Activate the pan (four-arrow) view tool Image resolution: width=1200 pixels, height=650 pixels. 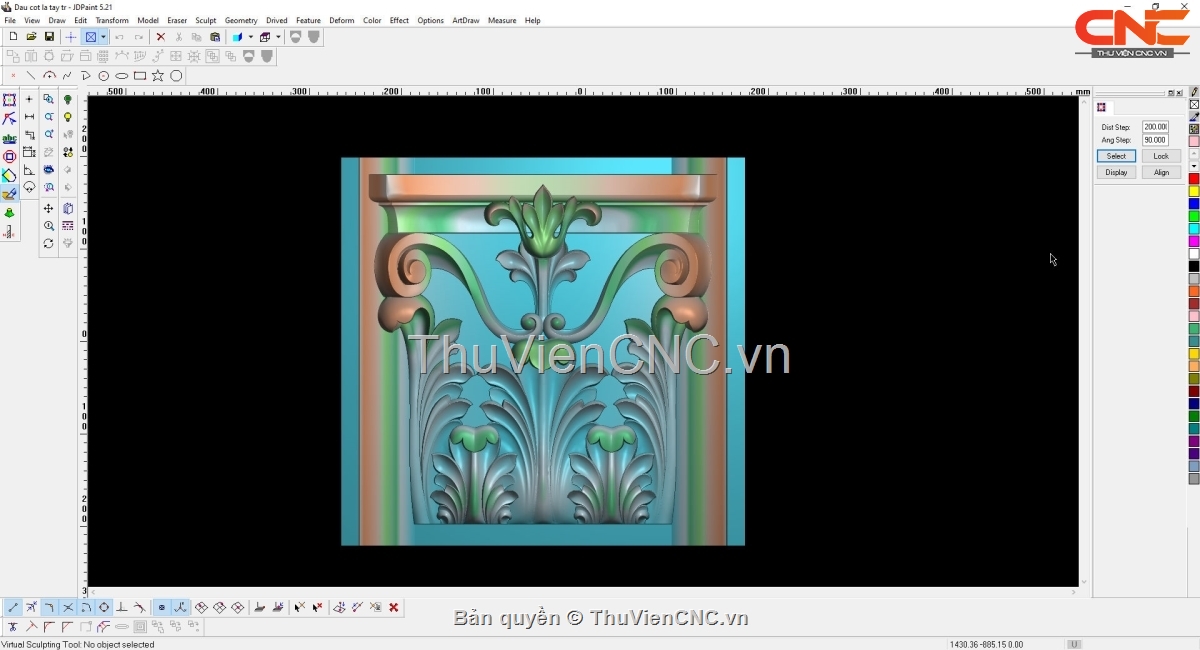tap(48, 209)
